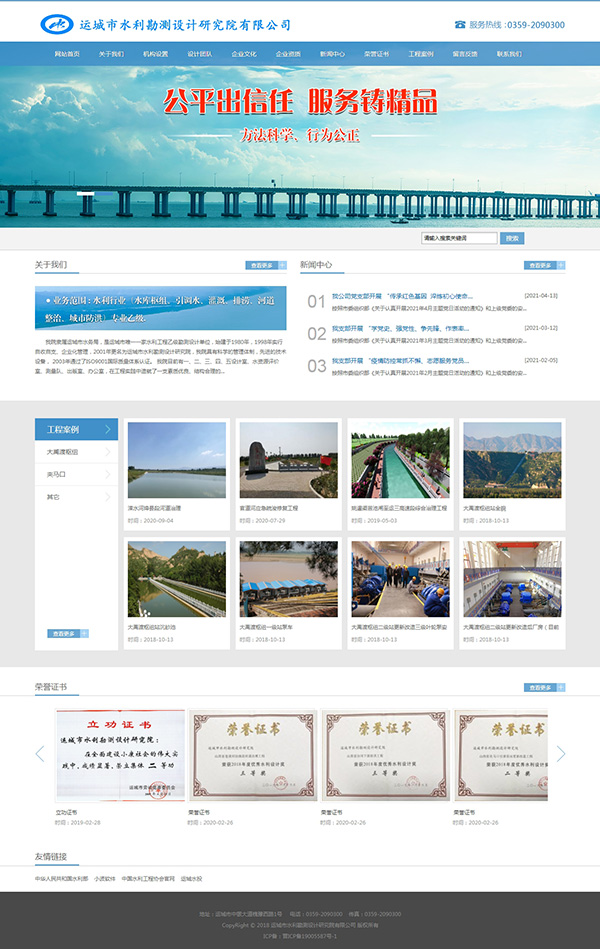Expand the 其它 project category
Viewport: 600px width, 949px height.
coord(52,497)
